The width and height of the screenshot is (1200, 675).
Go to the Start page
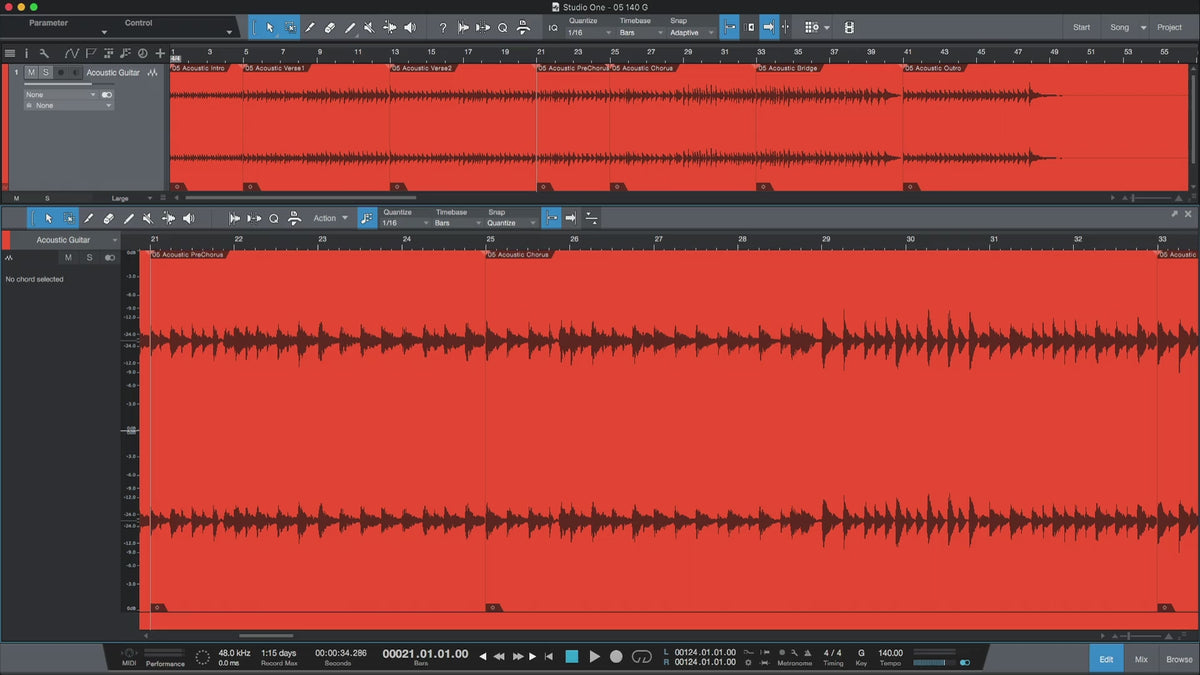click(x=1081, y=27)
